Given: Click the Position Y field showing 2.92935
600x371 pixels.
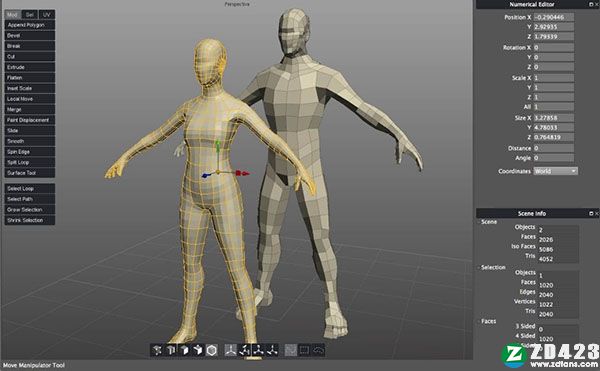Looking at the screenshot, I should [553, 27].
